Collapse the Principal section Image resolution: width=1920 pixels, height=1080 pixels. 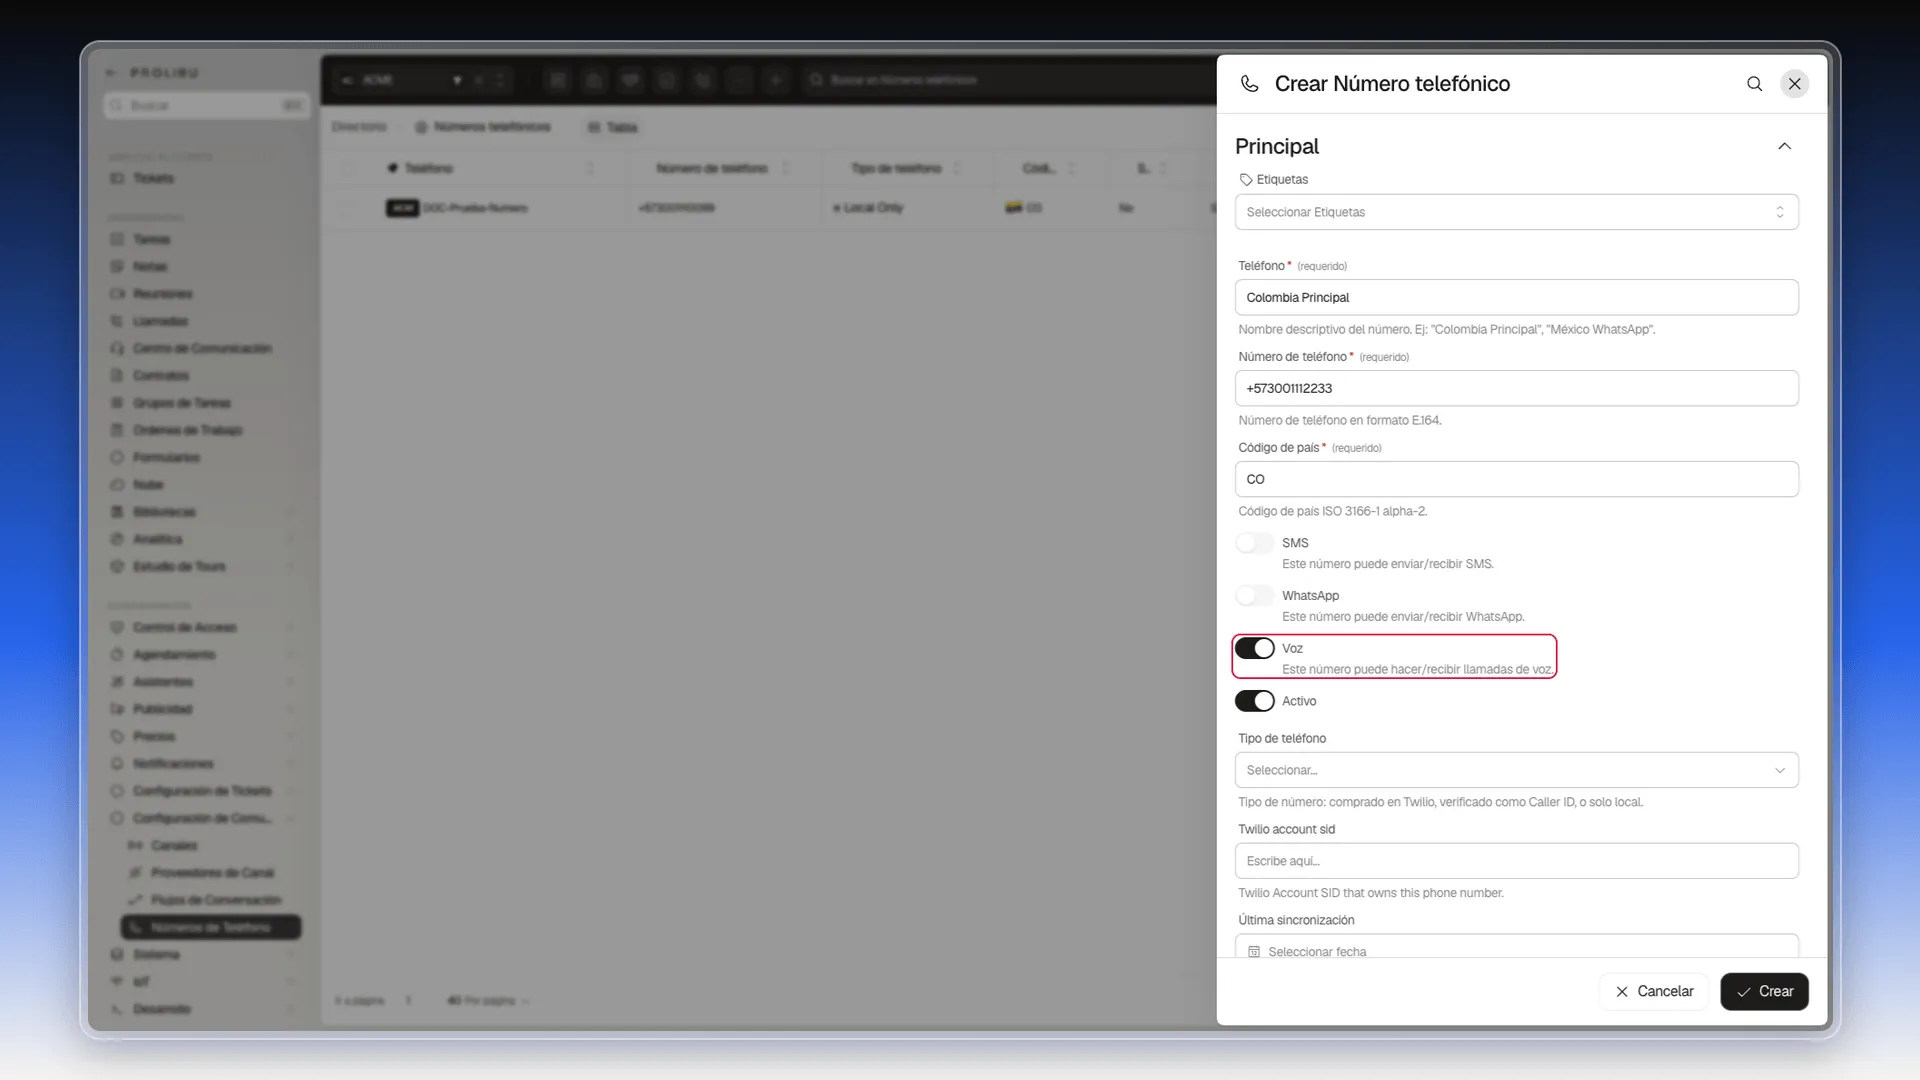pos(1784,146)
